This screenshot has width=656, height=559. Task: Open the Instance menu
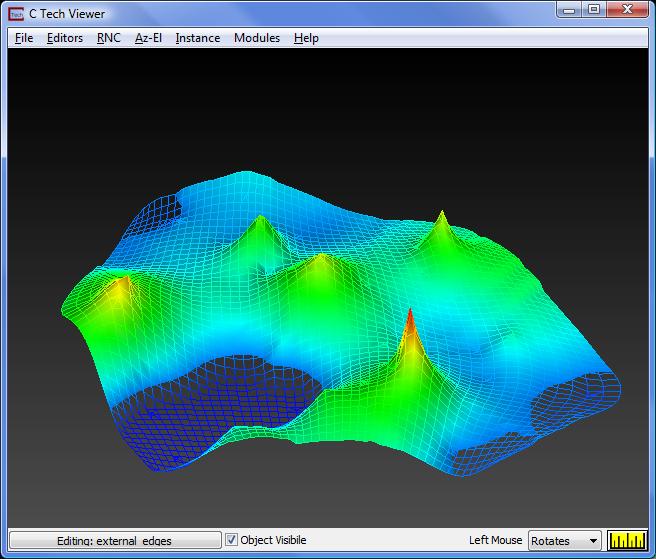point(198,38)
